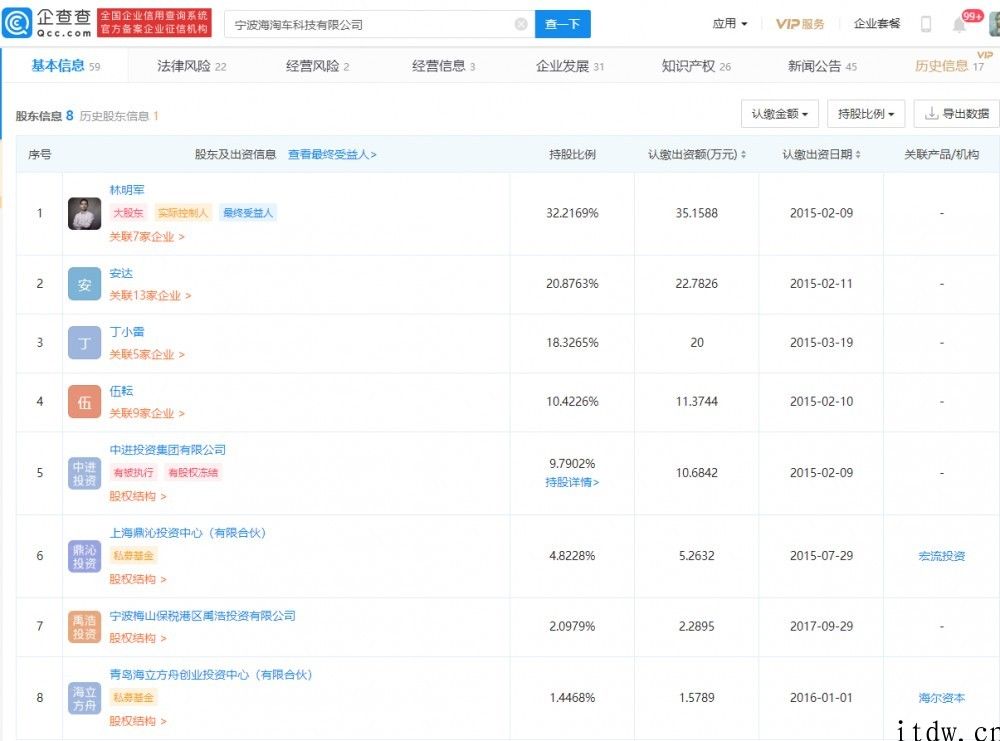Sort by 认缴出资日期 column arrows
Screen dimensions: 1000x741
[858, 154]
